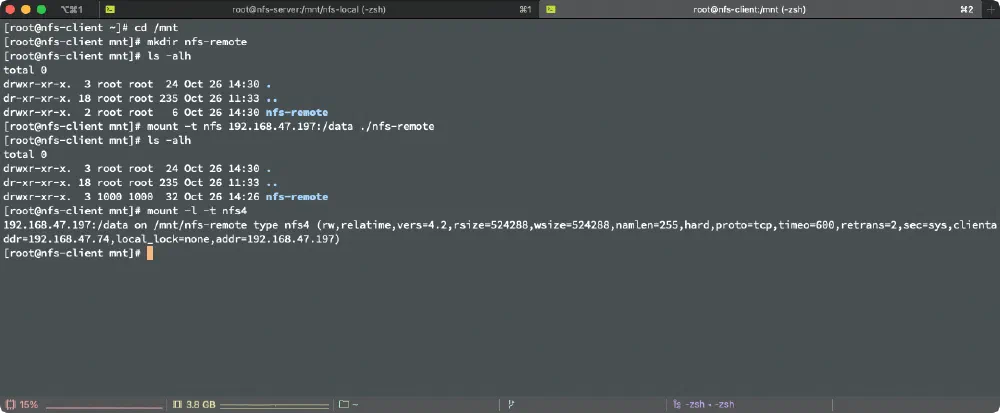This screenshot has height=413, width=1000.
Task: Click the CPU usage 15% indicator
Action: click(22, 404)
